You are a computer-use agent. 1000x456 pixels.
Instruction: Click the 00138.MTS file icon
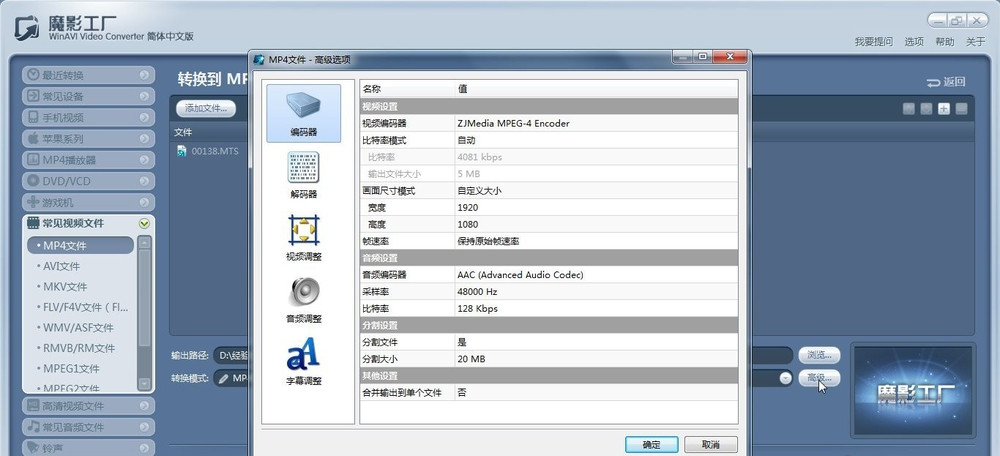click(181, 151)
